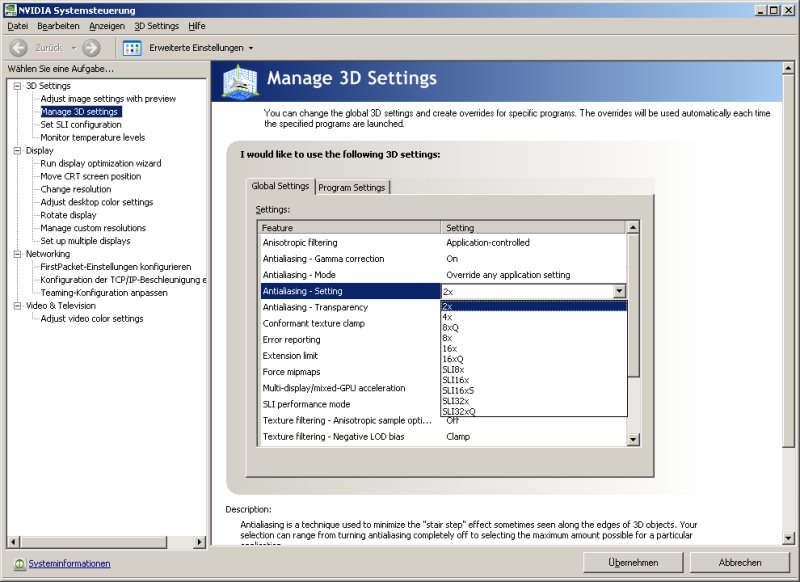Click main panel scroll down arrow
Viewport: 800px width, 582px height.
[788, 538]
